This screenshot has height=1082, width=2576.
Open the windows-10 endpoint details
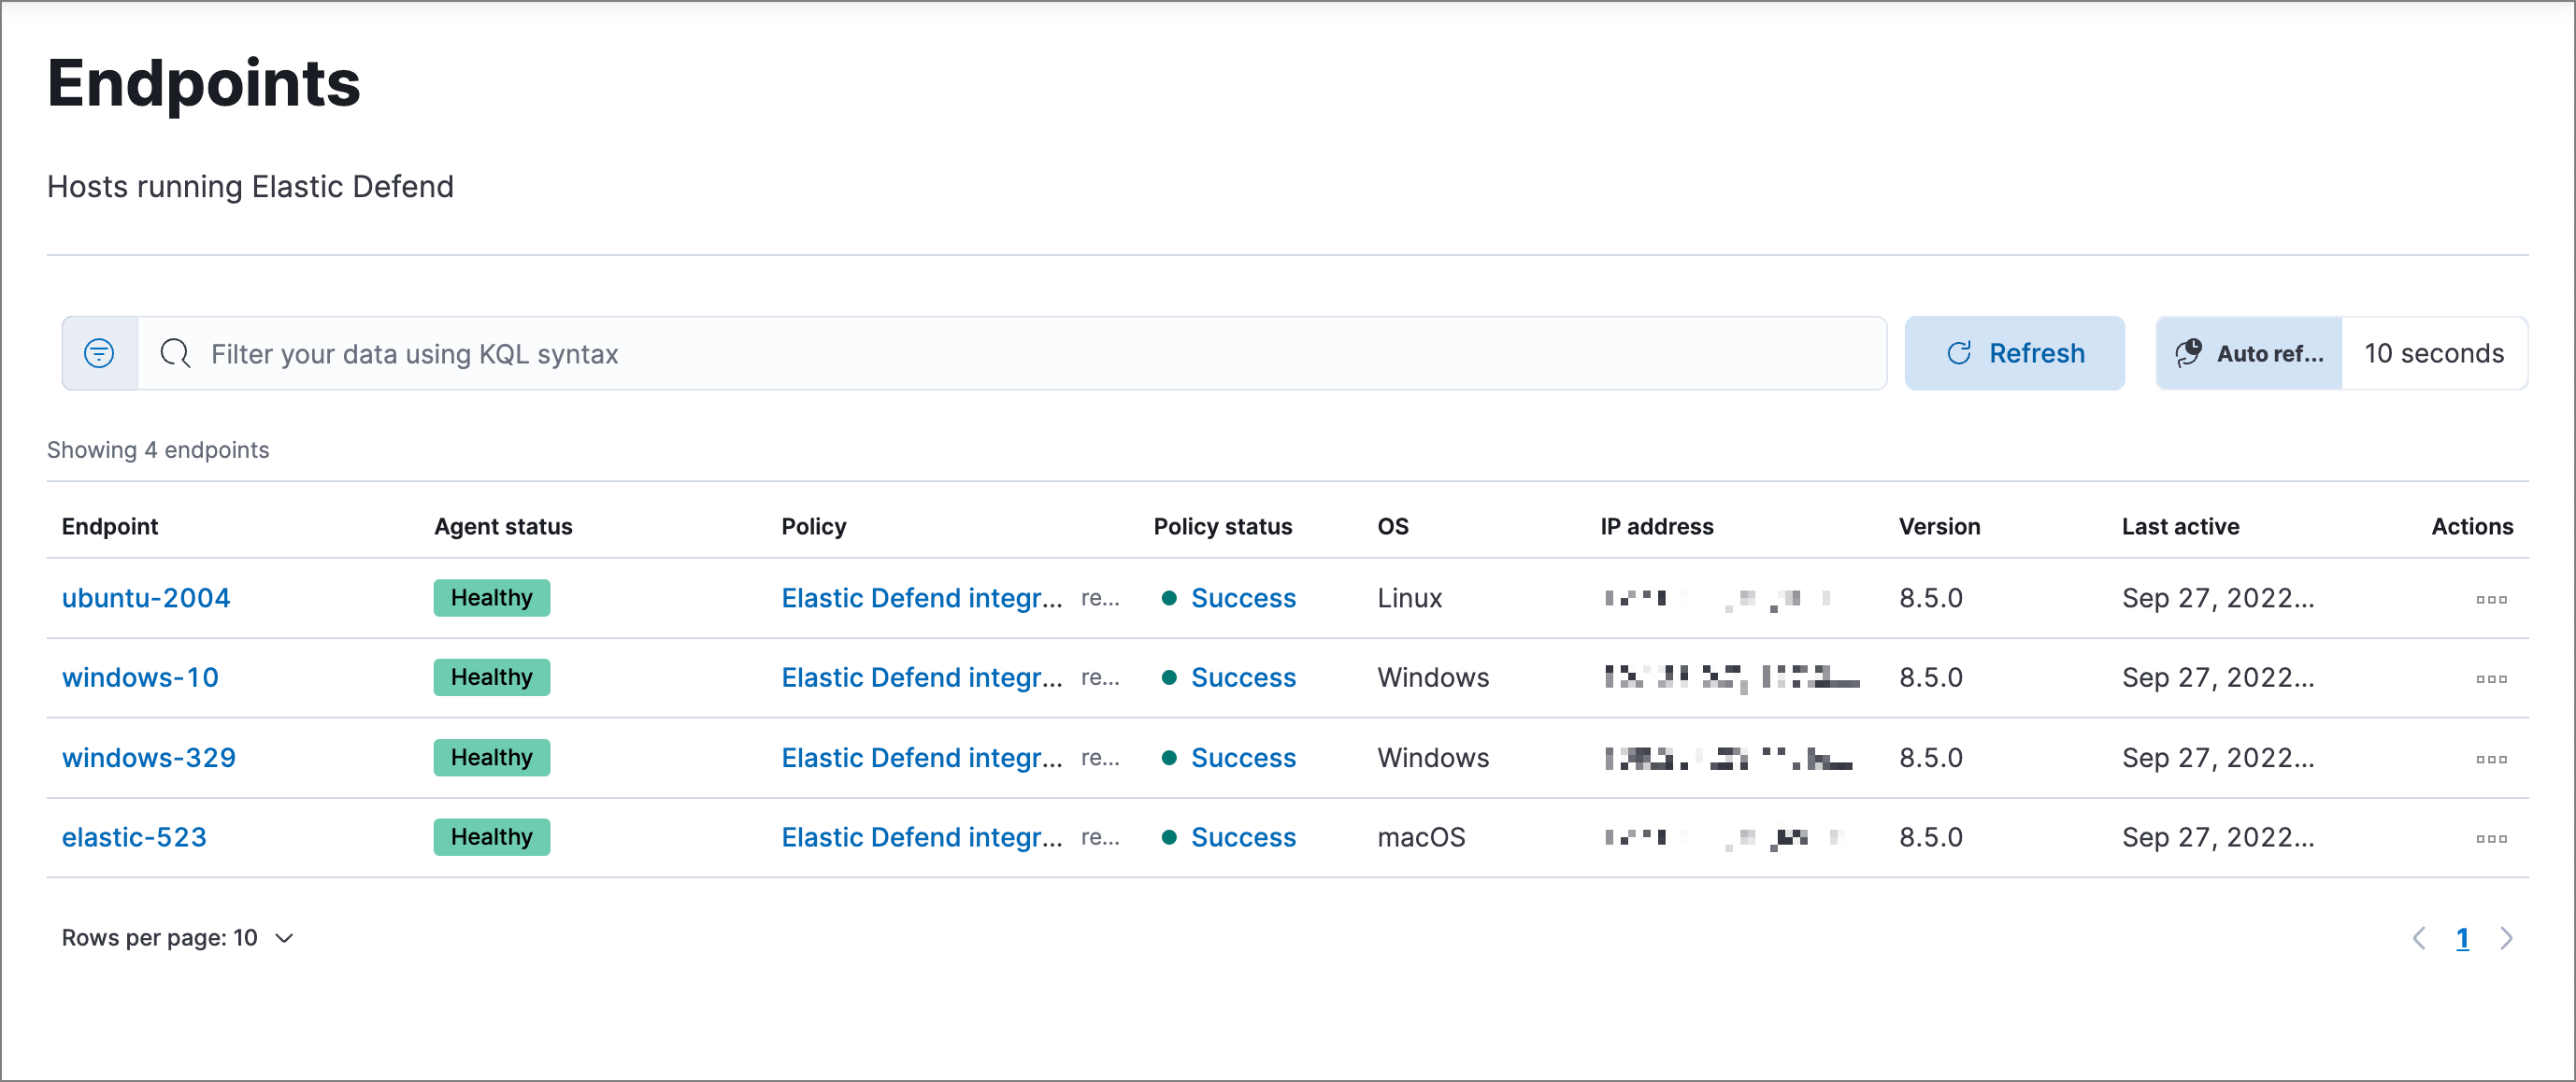(139, 677)
